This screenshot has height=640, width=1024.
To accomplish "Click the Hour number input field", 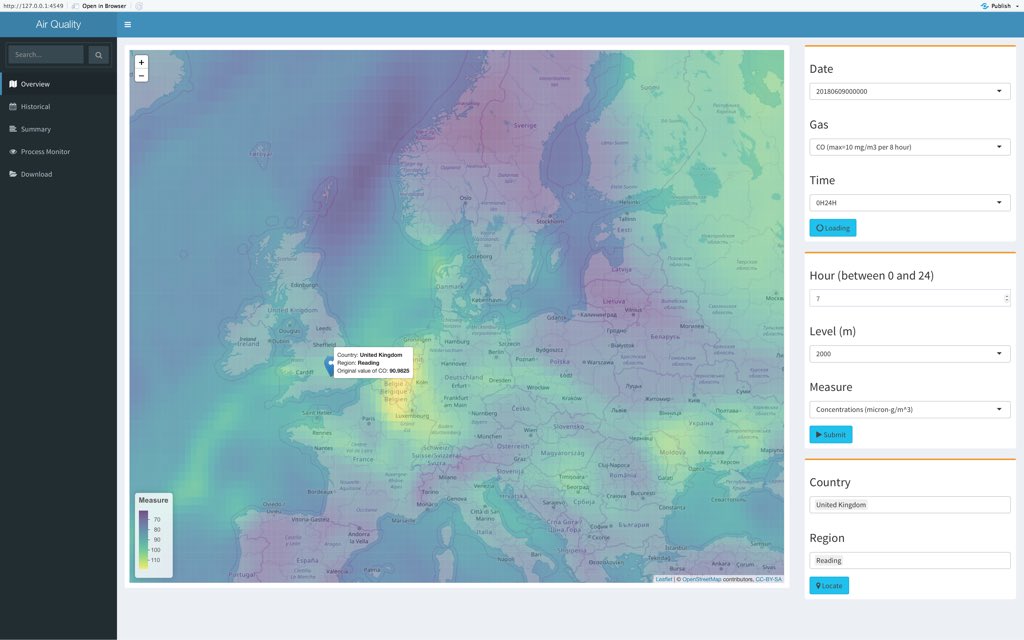I will point(909,298).
